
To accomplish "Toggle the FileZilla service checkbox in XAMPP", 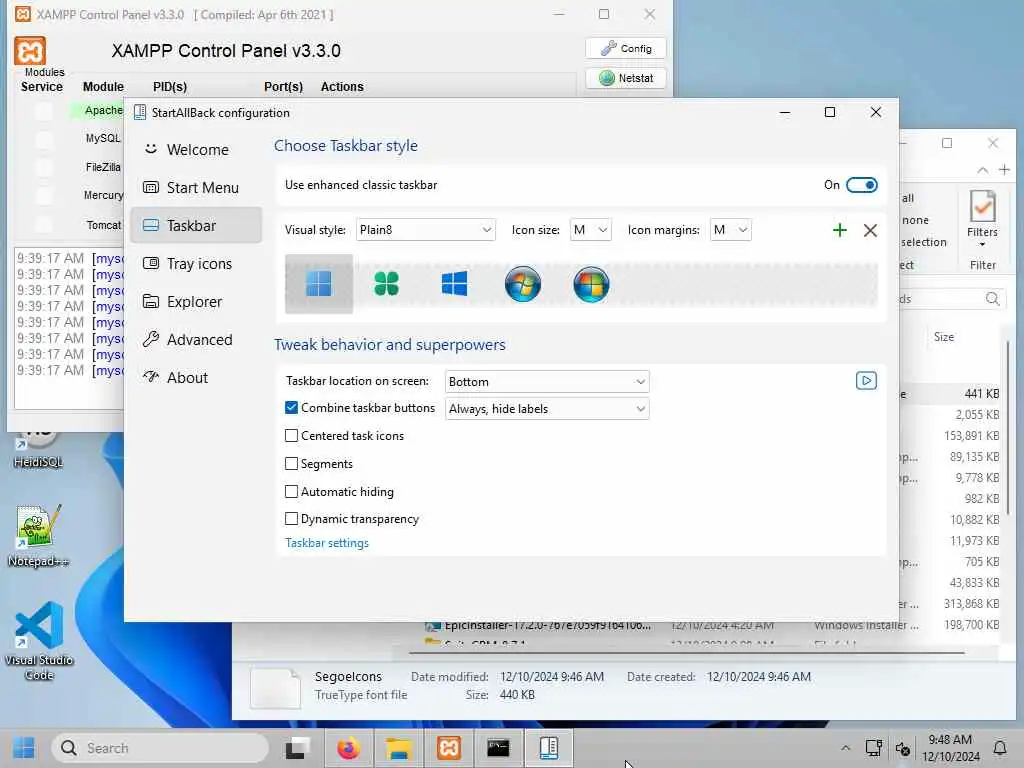I will click(x=44, y=168).
